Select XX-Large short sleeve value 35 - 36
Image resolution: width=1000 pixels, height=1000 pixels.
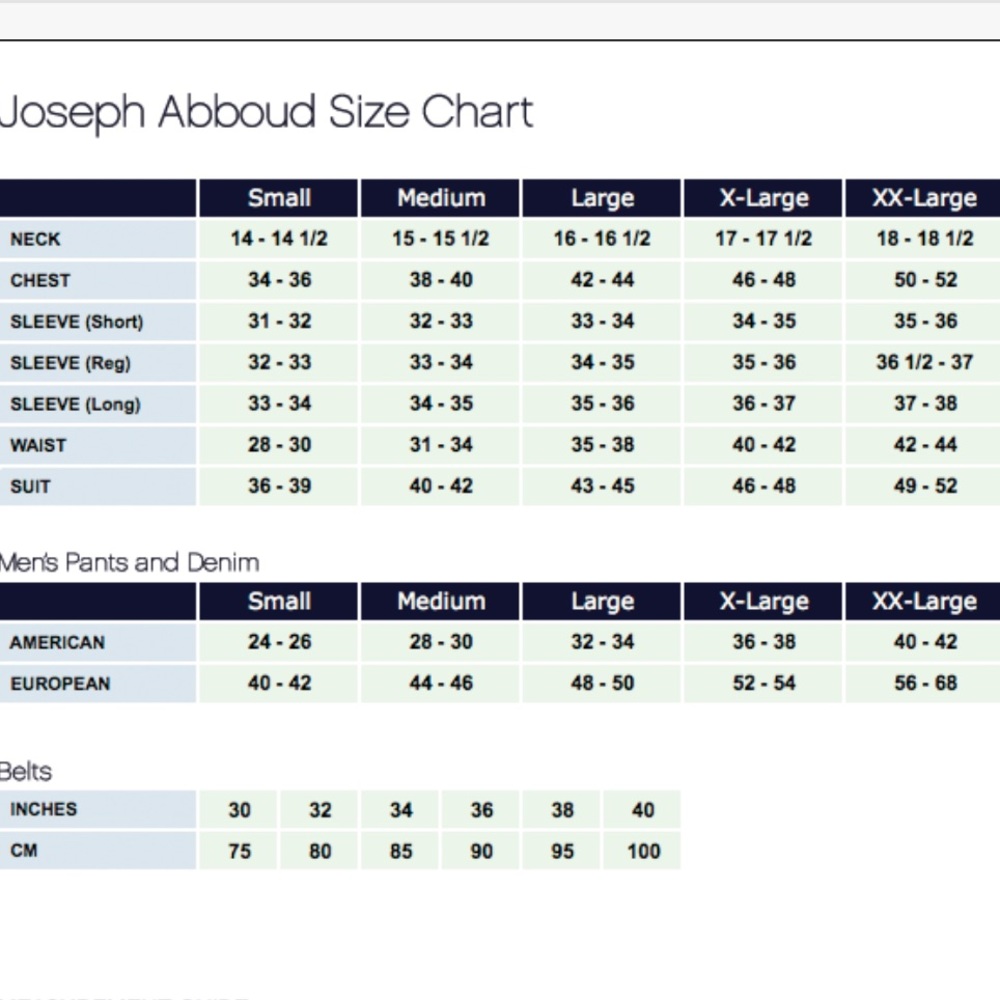(x=925, y=321)
